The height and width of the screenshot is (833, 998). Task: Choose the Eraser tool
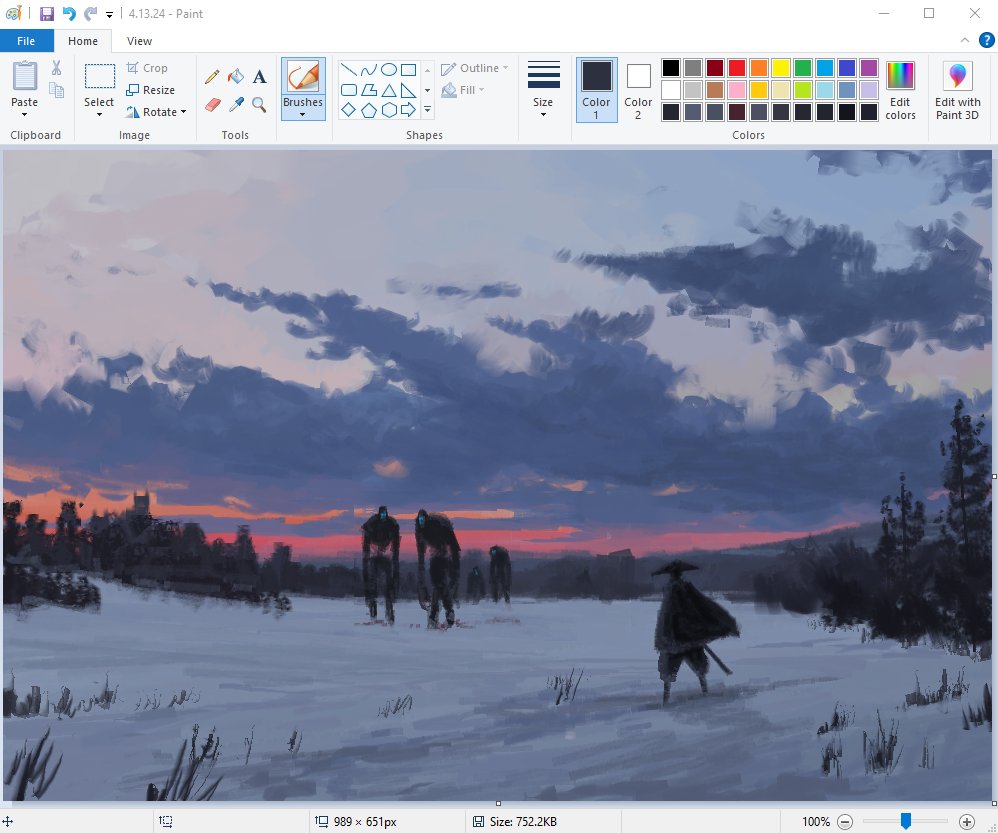click(212, 104)
